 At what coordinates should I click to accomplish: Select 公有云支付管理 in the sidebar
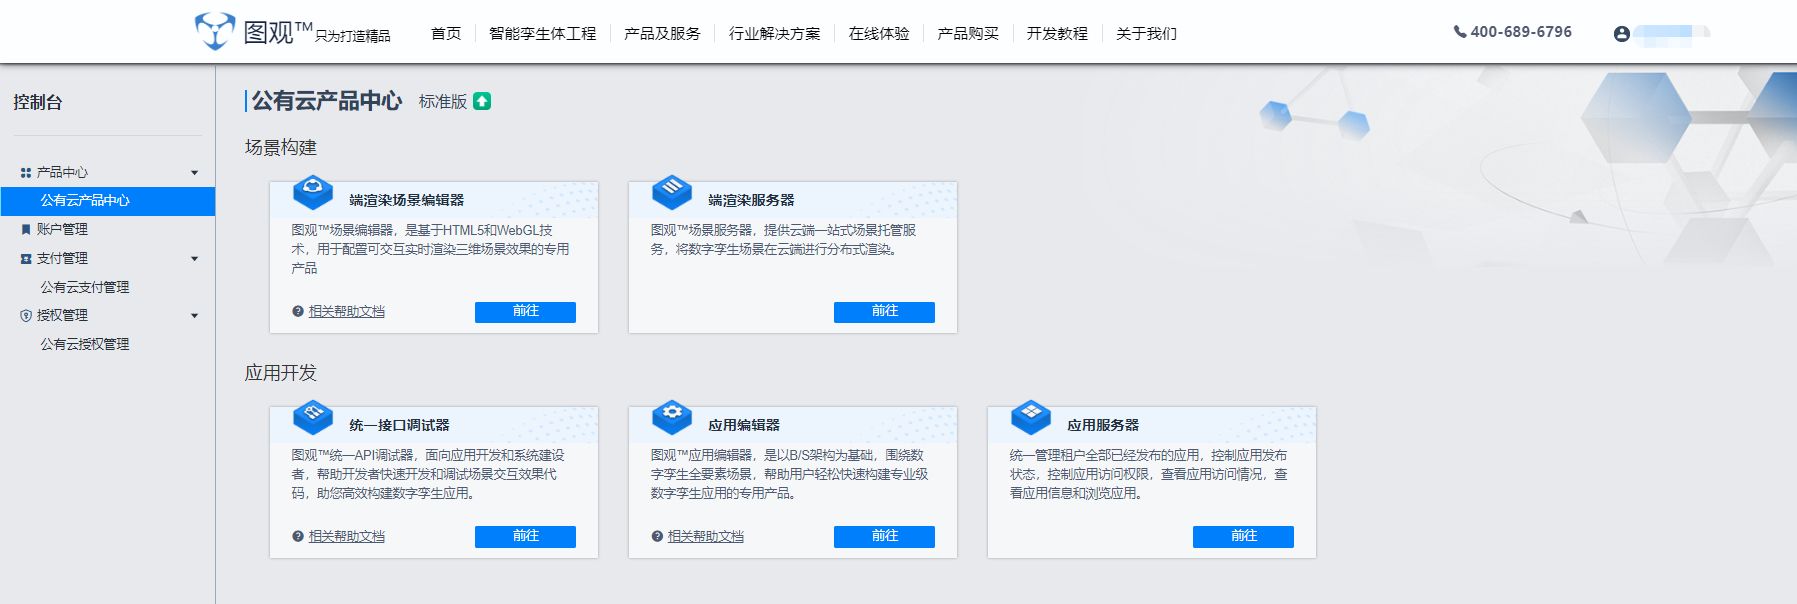85,287
